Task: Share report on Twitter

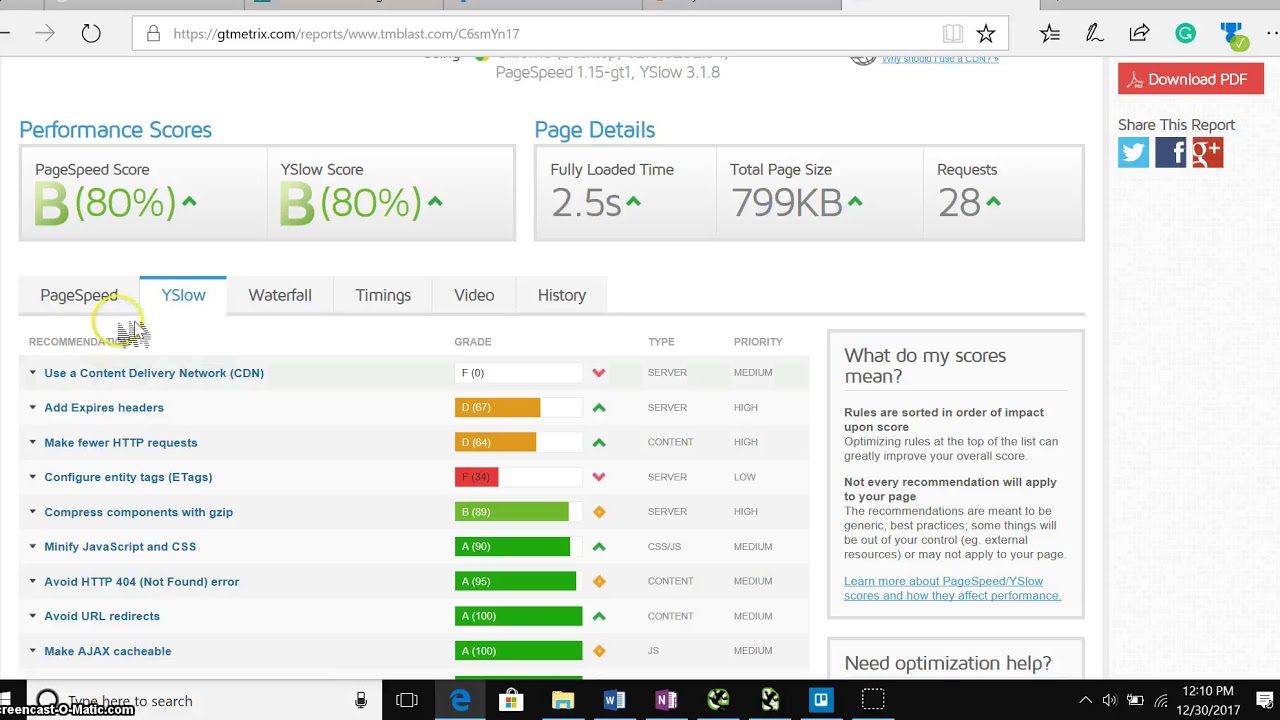Action: pyautogui.click(x=1134, y=152)
